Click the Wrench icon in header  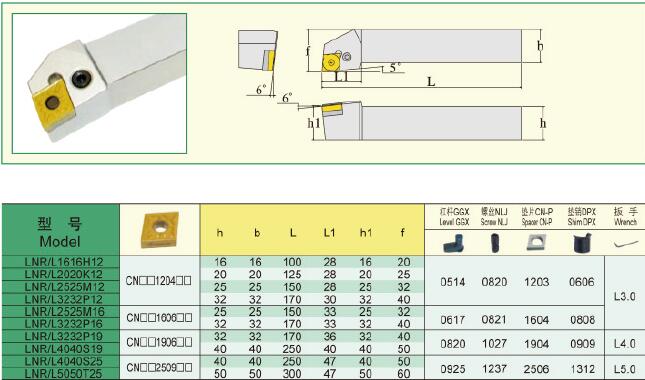click(626, 244)
